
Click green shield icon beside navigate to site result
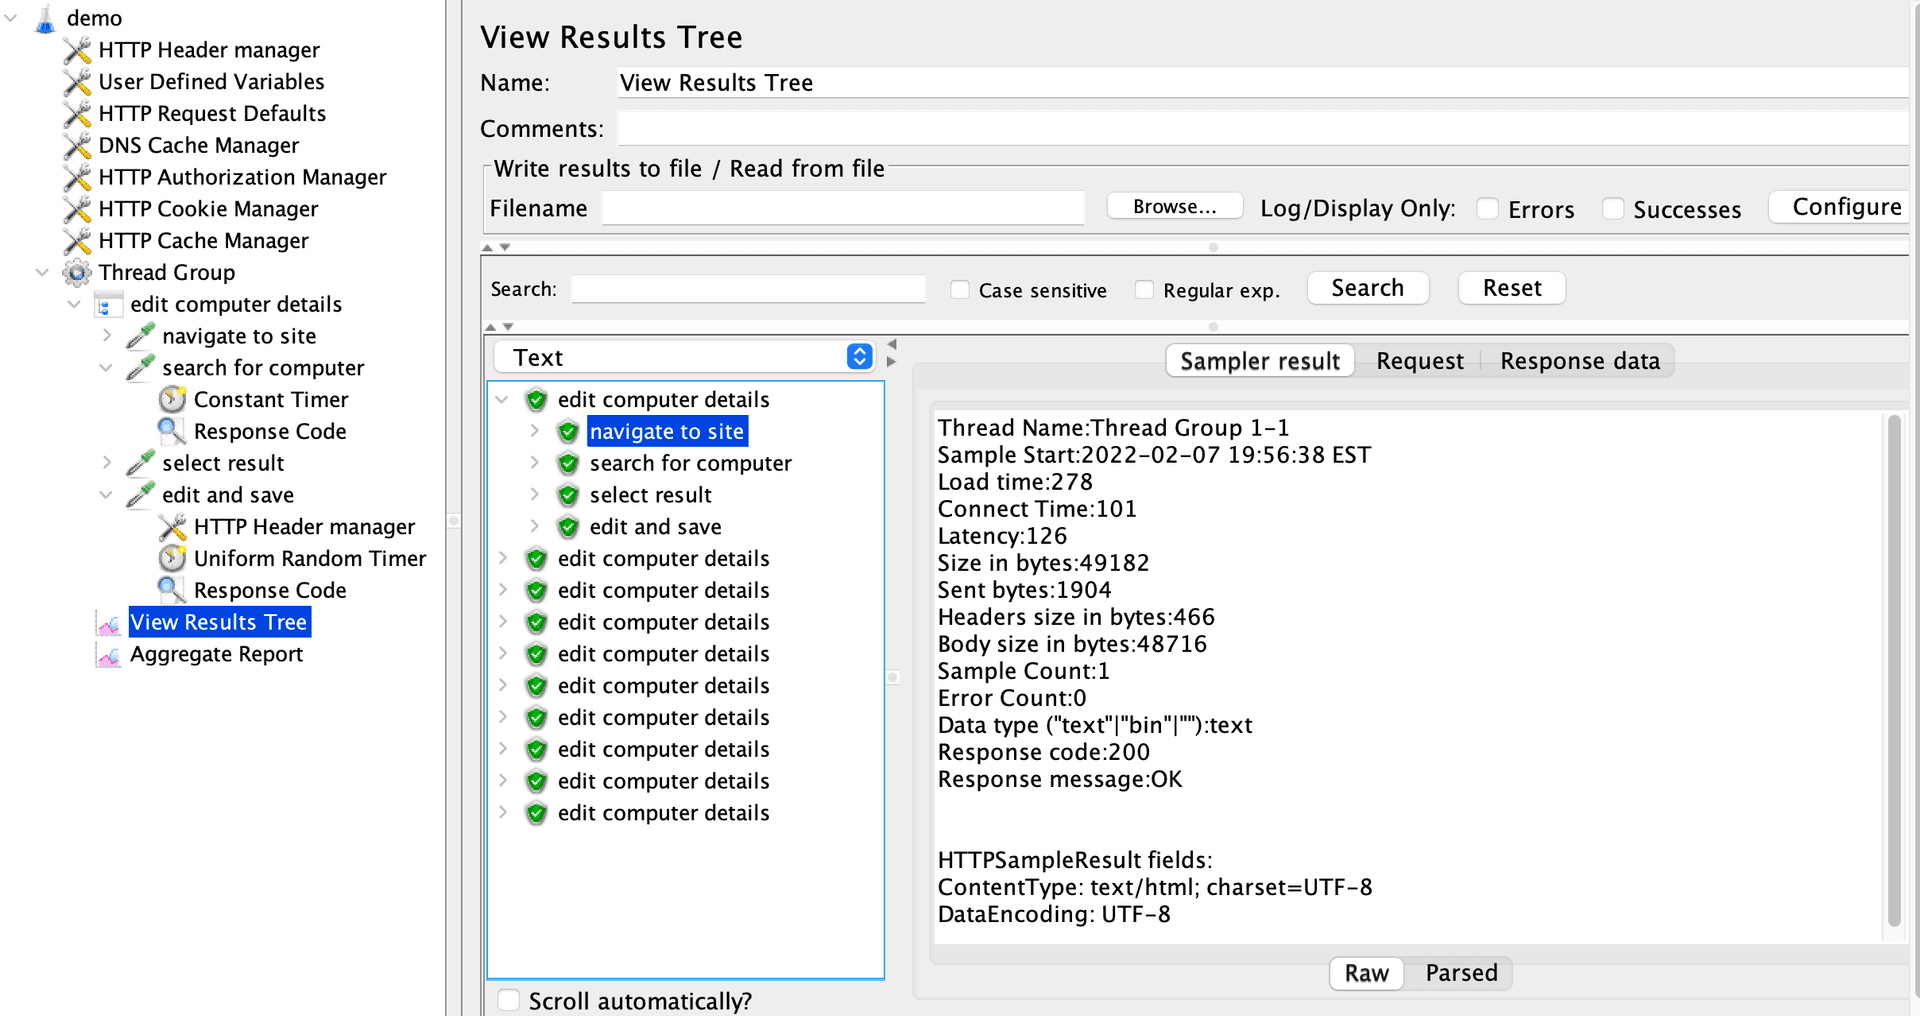pos(568,432)
